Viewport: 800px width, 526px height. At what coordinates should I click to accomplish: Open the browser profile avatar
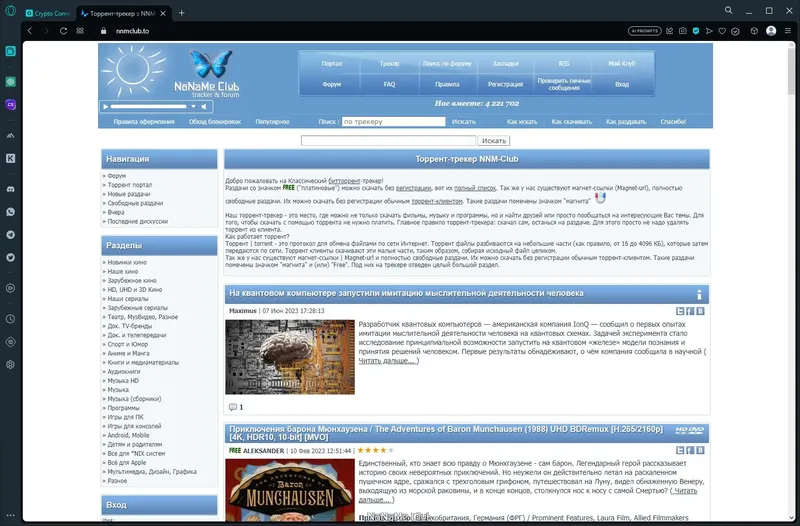tap(771, 31)
